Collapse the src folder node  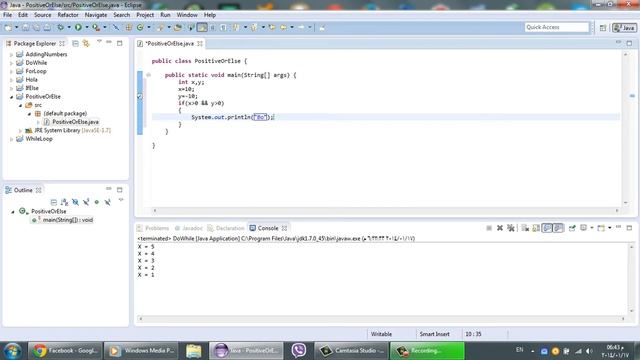coord(20,105)
